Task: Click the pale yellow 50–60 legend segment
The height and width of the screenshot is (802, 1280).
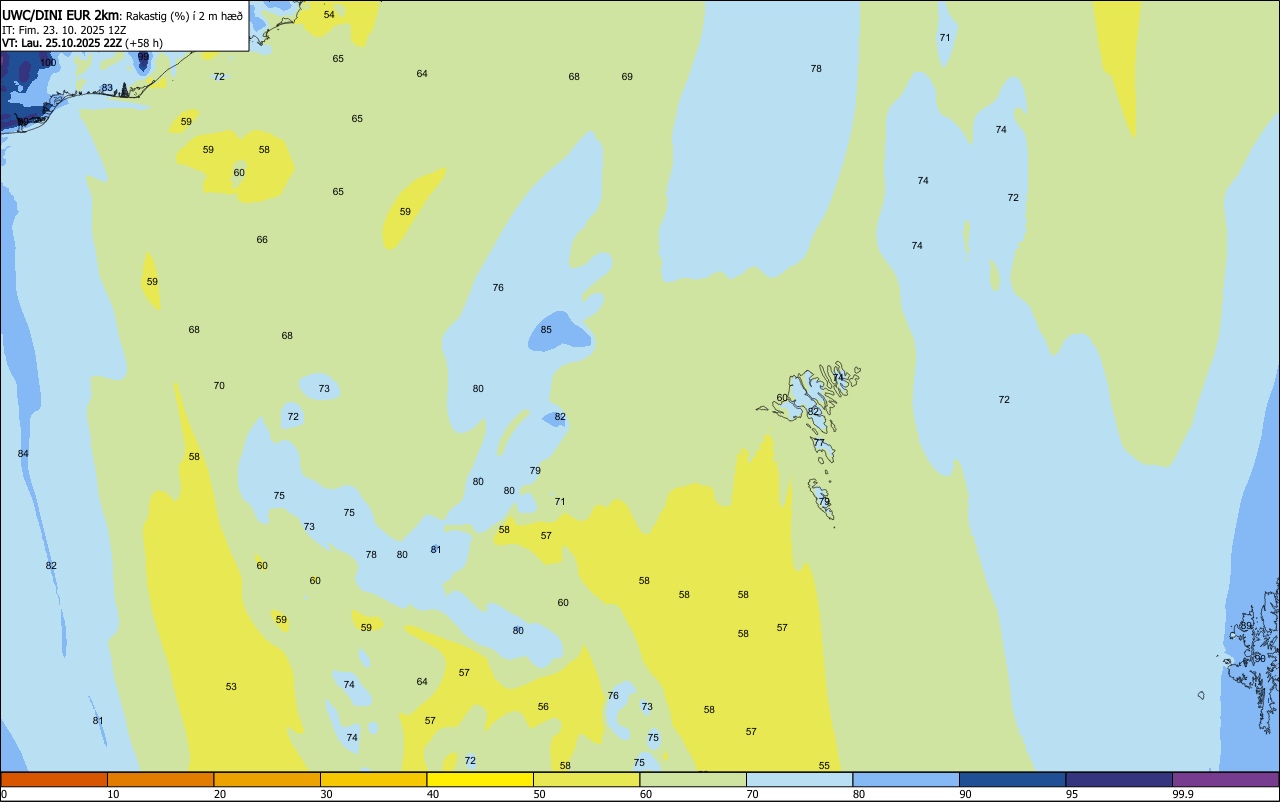Action: pos(586,779)
